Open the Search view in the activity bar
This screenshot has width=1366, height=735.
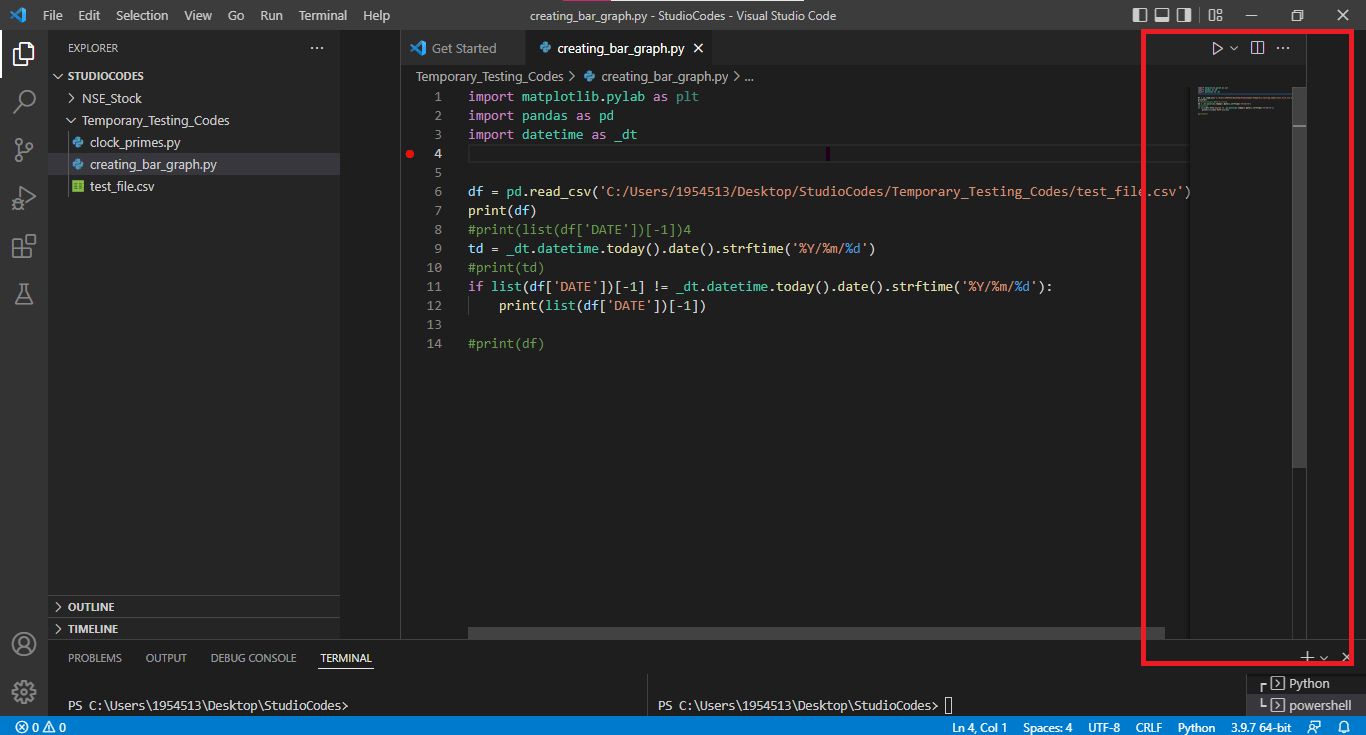pyautogui.click(x=24, y=101)
